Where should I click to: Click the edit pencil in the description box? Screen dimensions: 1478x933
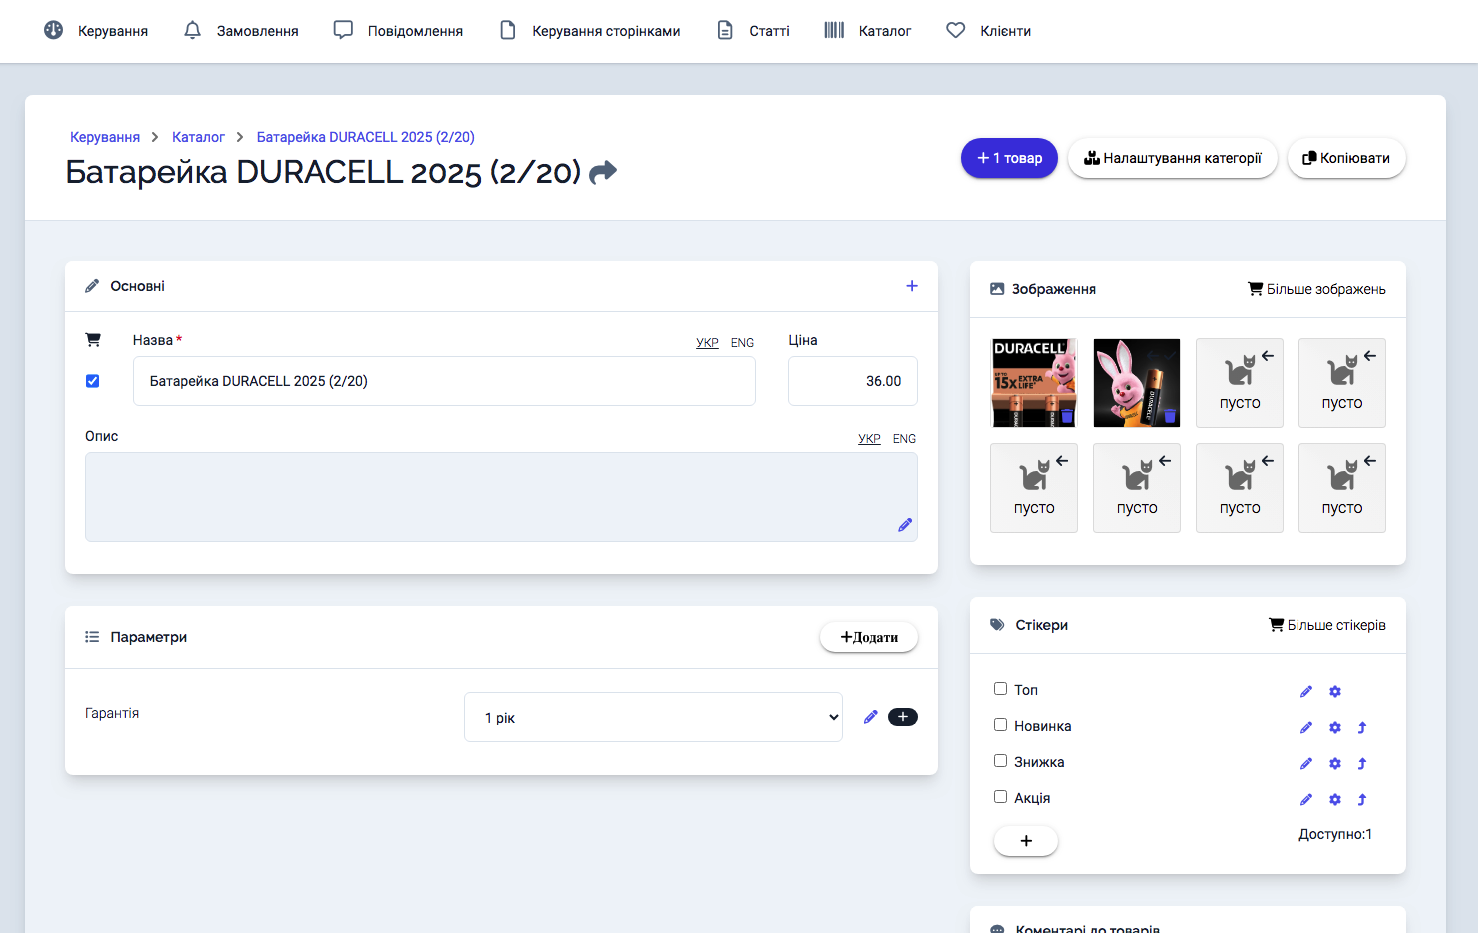[905, 525]
